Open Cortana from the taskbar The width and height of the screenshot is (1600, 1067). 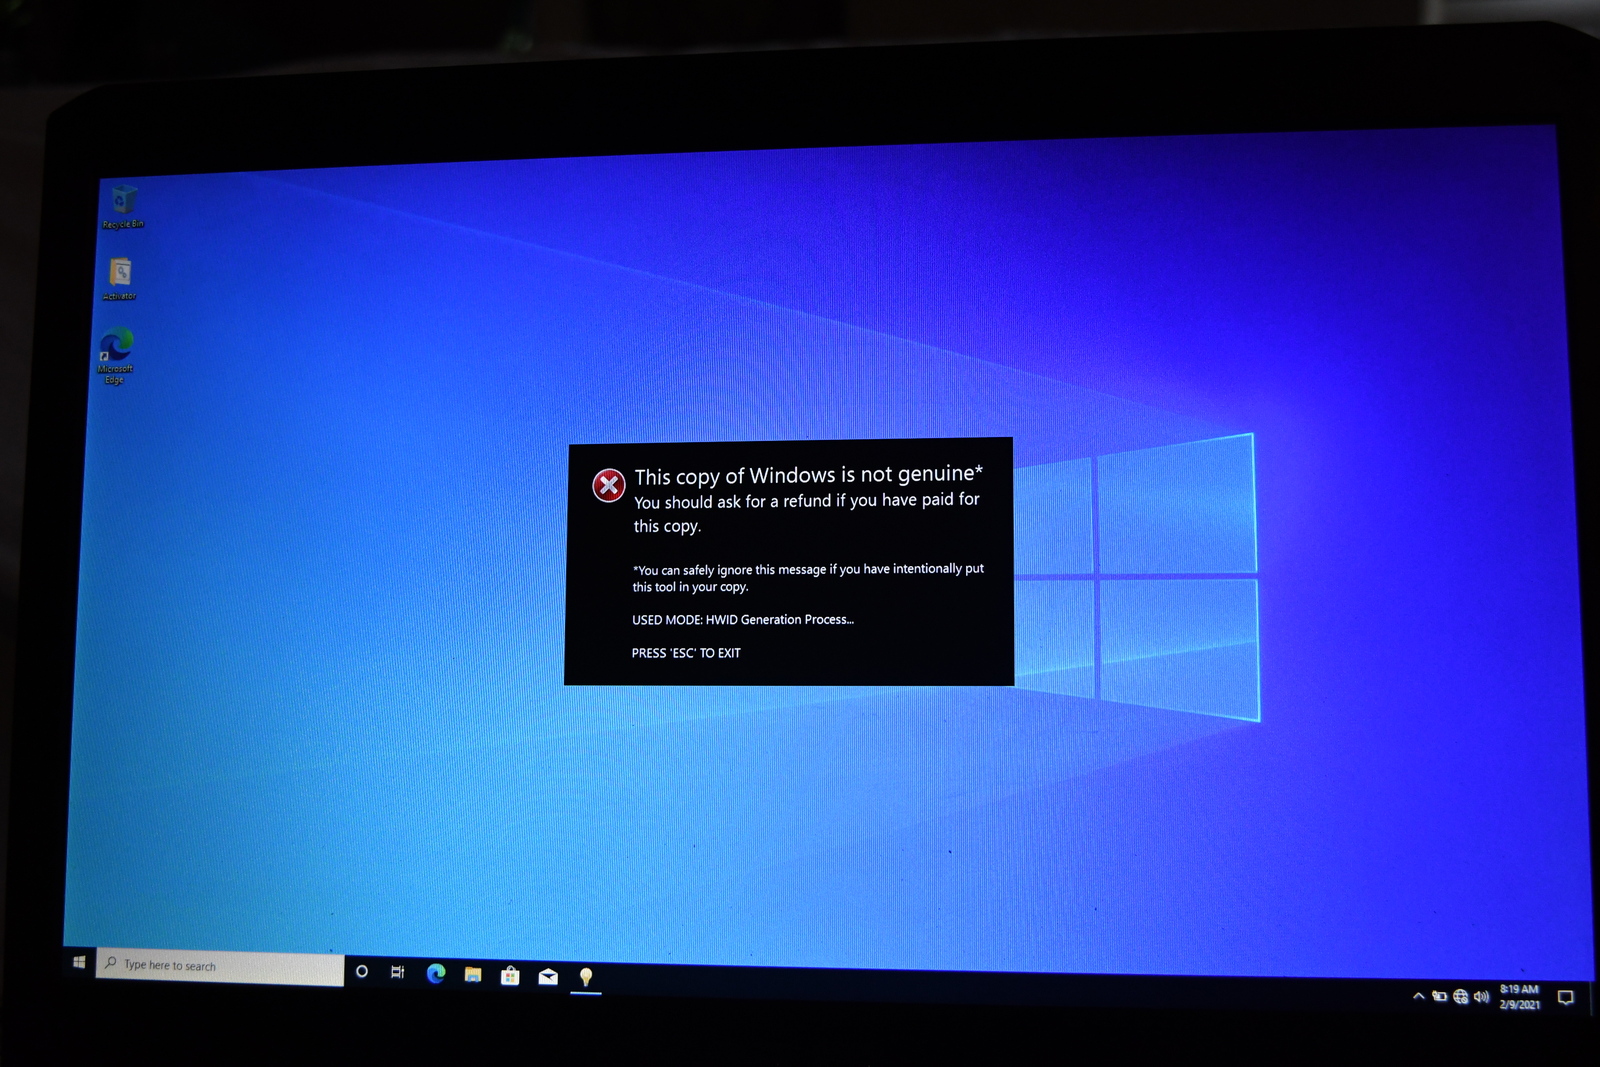click(362, 971)
